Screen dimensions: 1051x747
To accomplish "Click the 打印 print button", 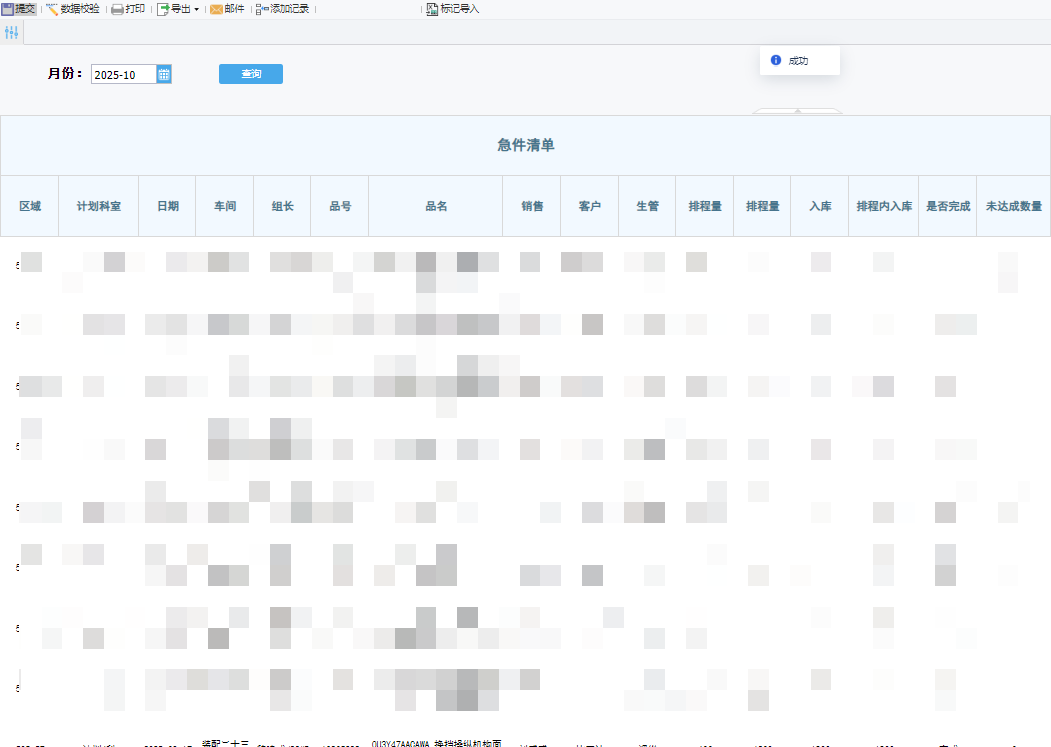I will click(x=128, y=9).
